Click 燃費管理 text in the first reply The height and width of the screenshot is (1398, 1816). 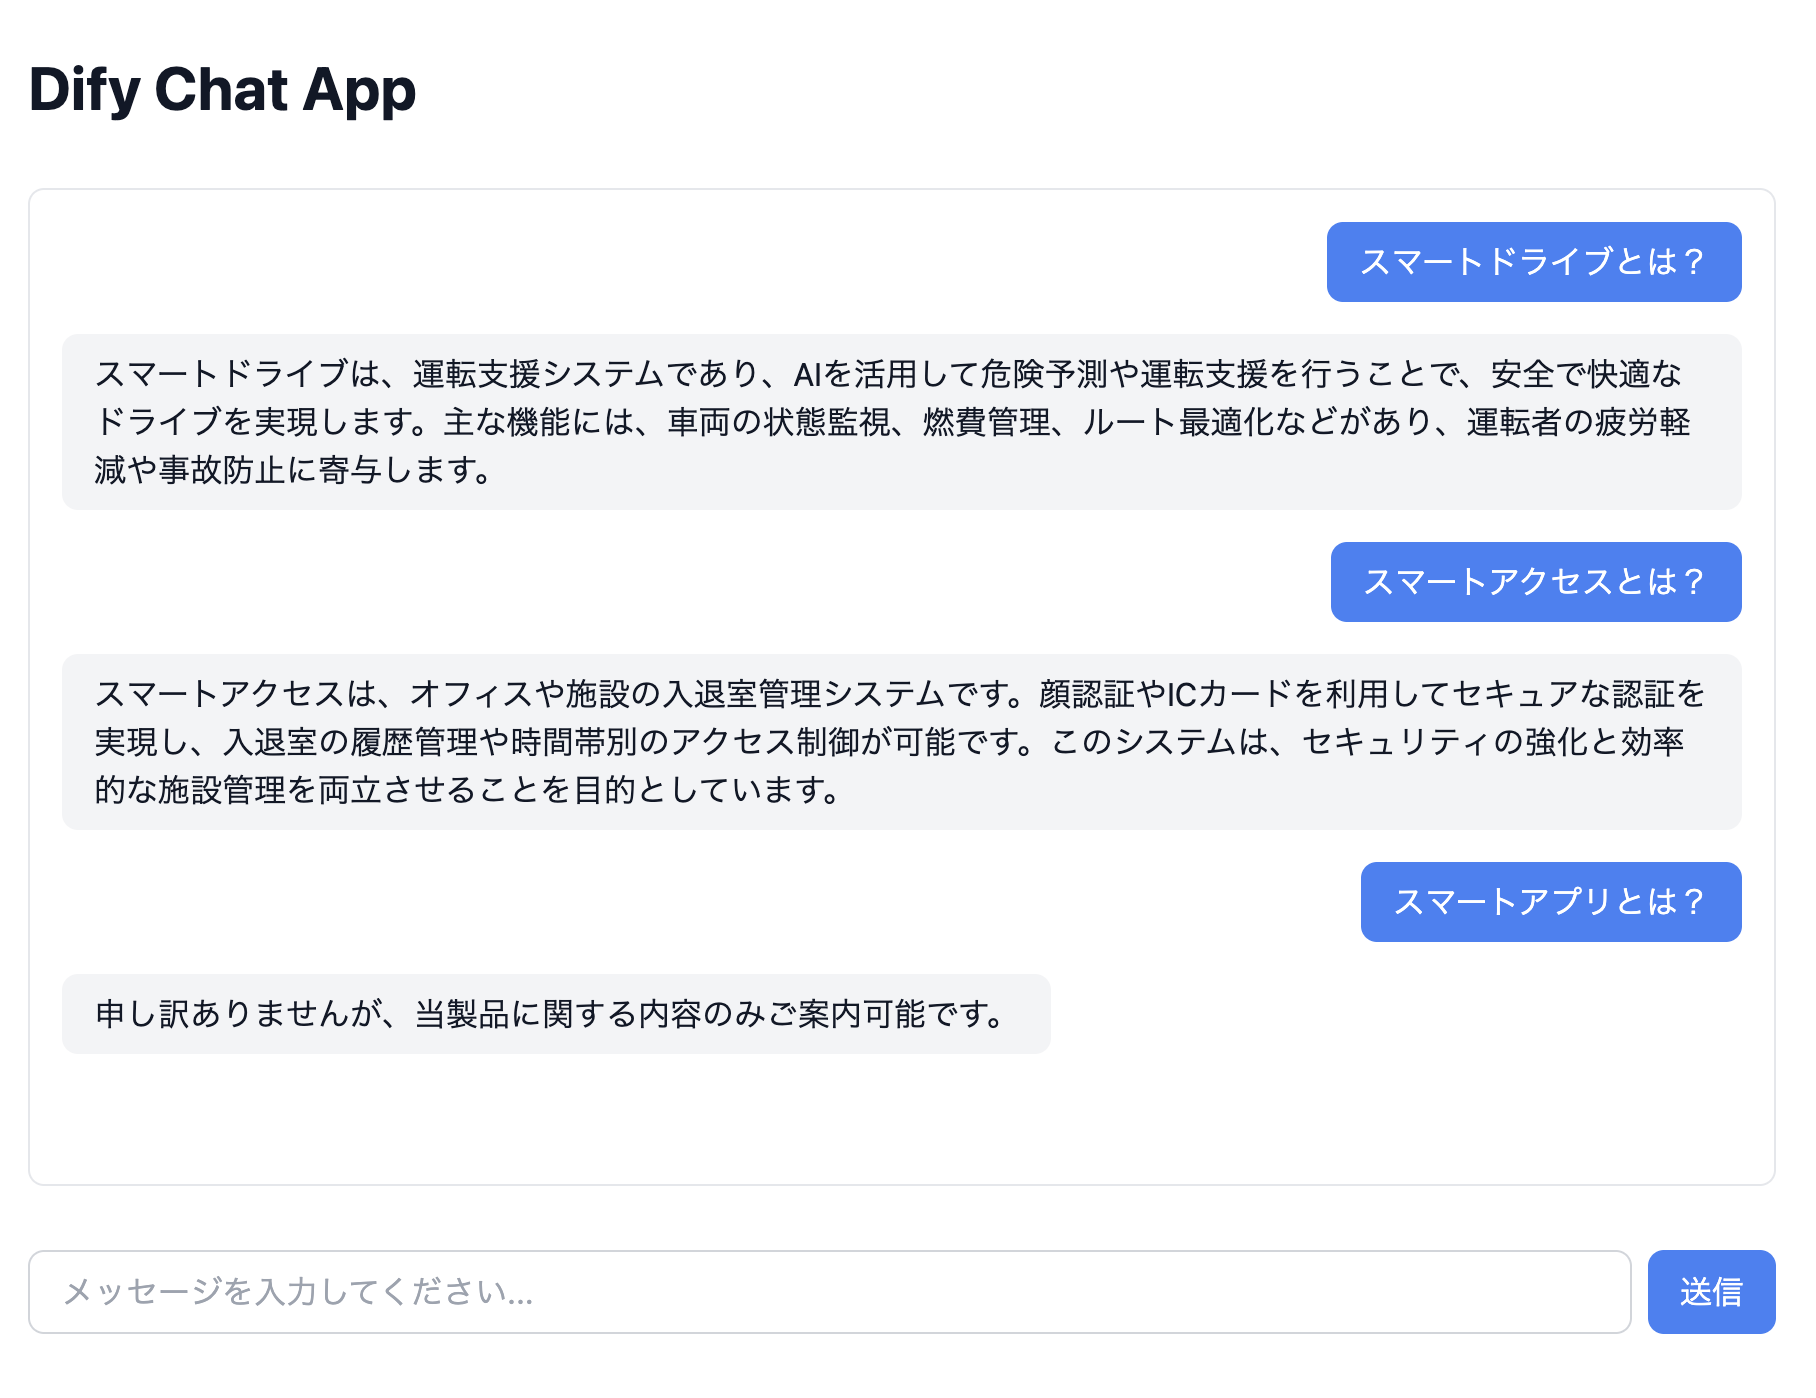point(987,422)
